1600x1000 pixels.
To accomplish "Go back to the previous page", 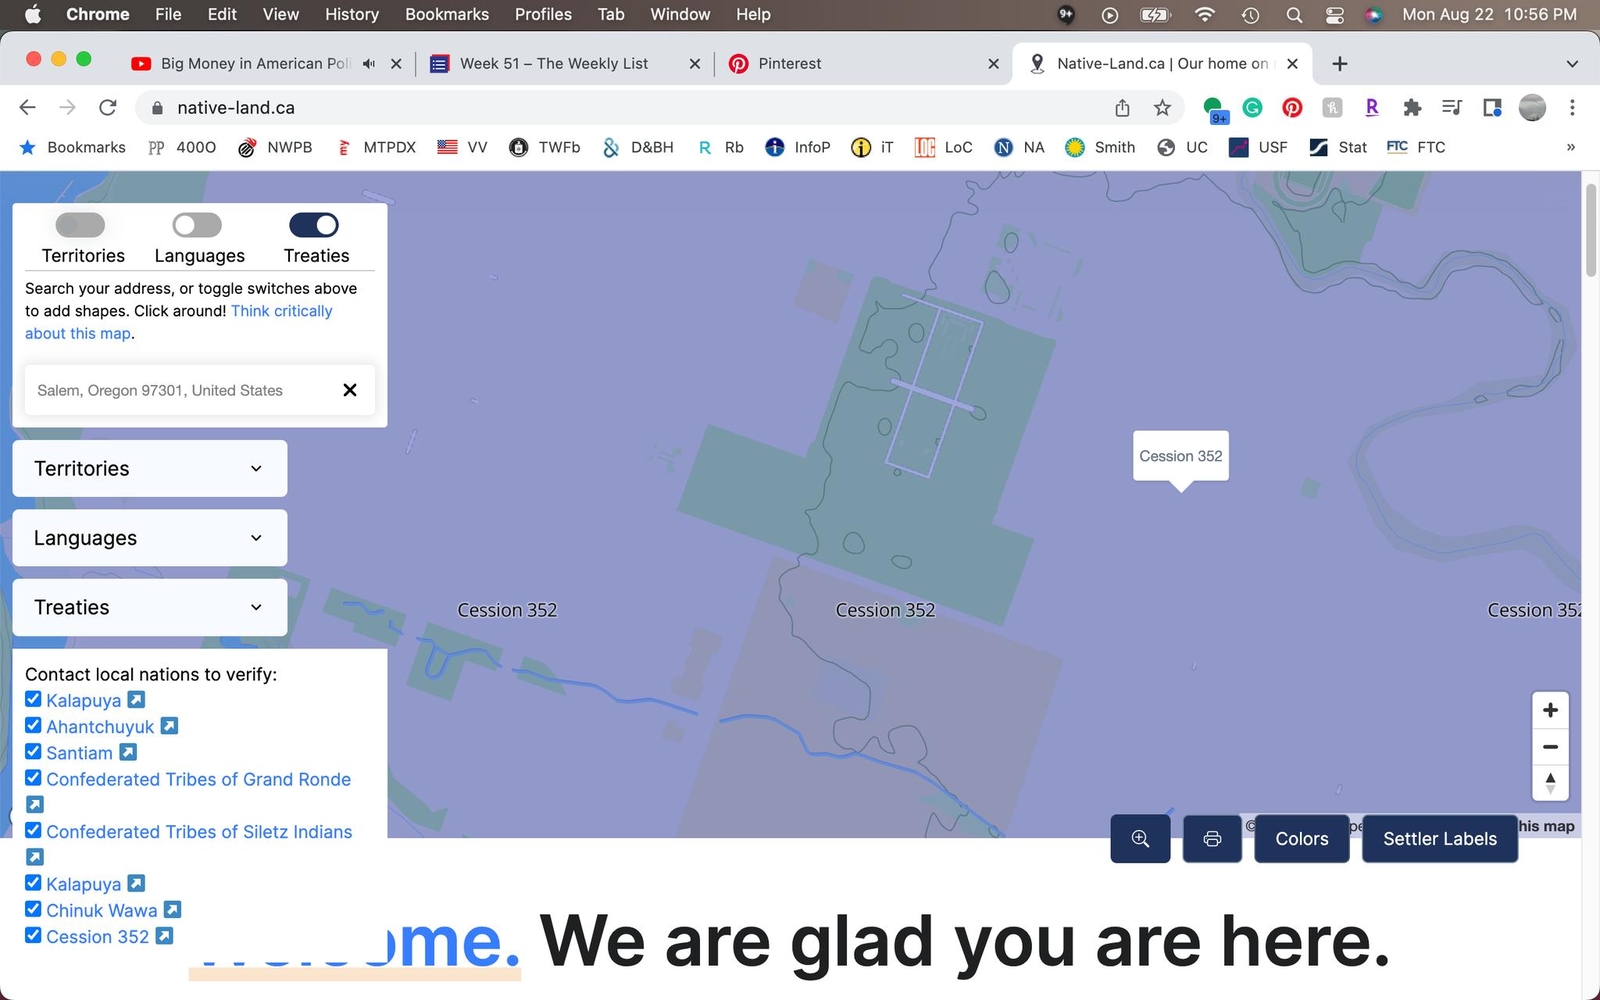I will pos(27,107).
